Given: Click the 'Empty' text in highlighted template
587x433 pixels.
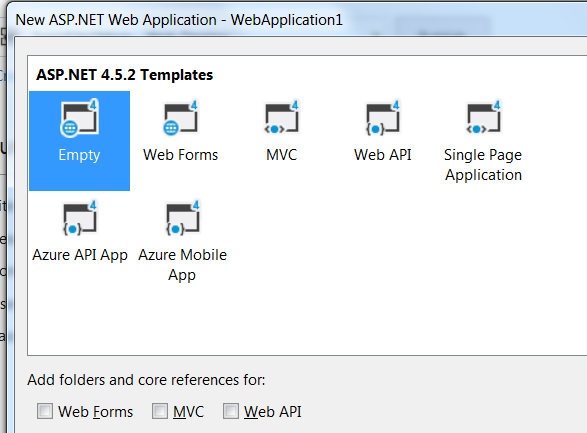Looking at the screenshot, I should (x=79, y=155).
